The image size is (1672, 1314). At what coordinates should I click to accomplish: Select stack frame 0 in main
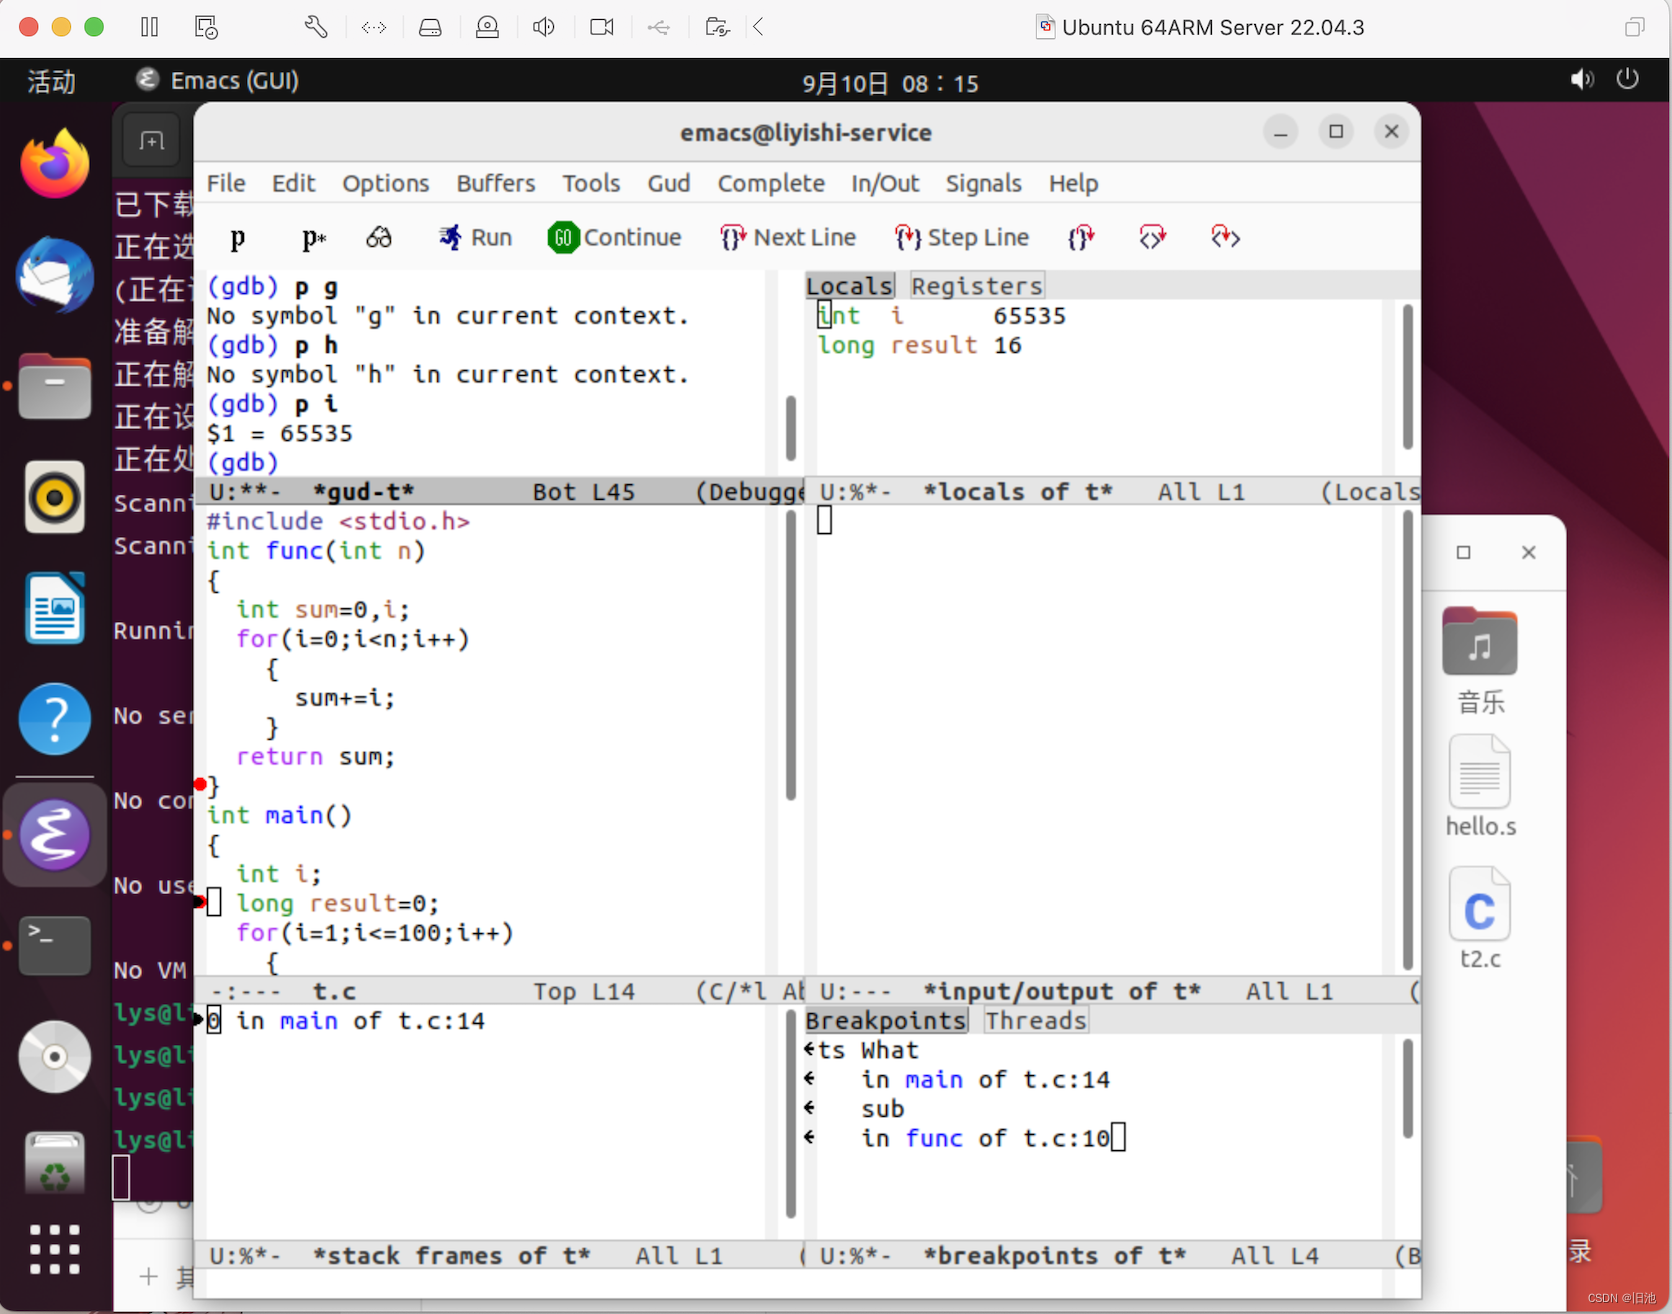point(346,1021)
